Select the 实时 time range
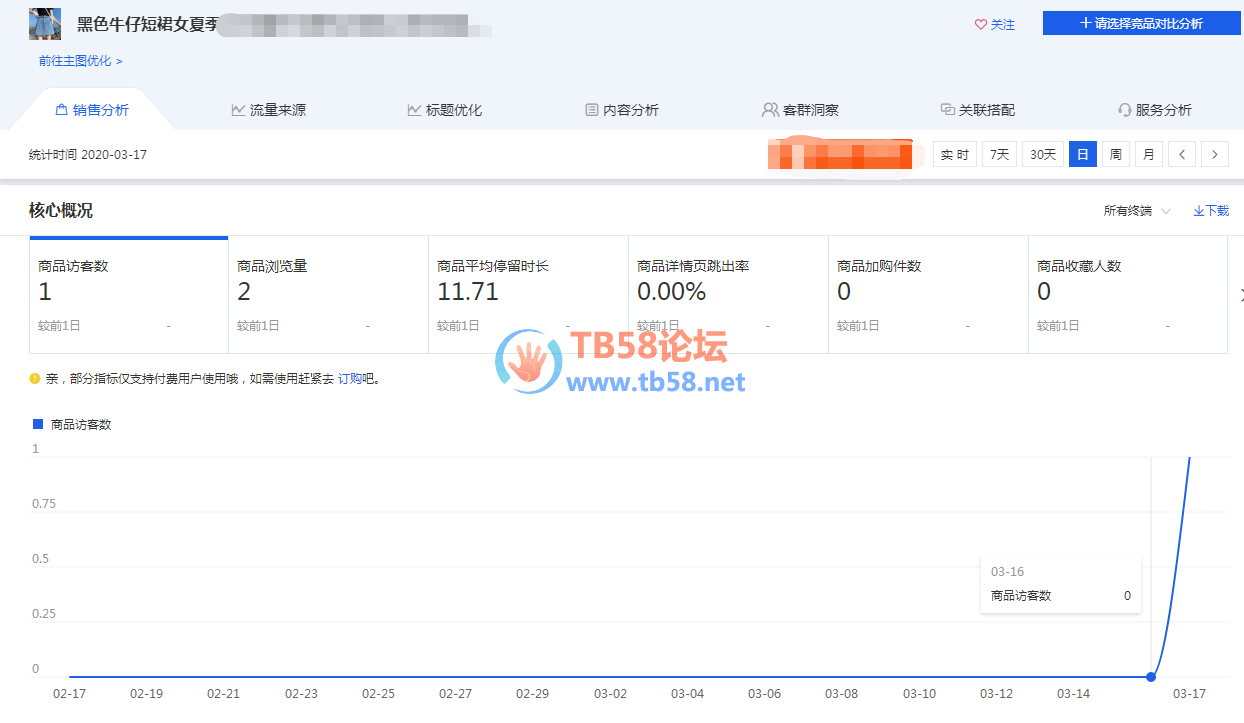This screenshot has height=723, width=1244. 954,155
